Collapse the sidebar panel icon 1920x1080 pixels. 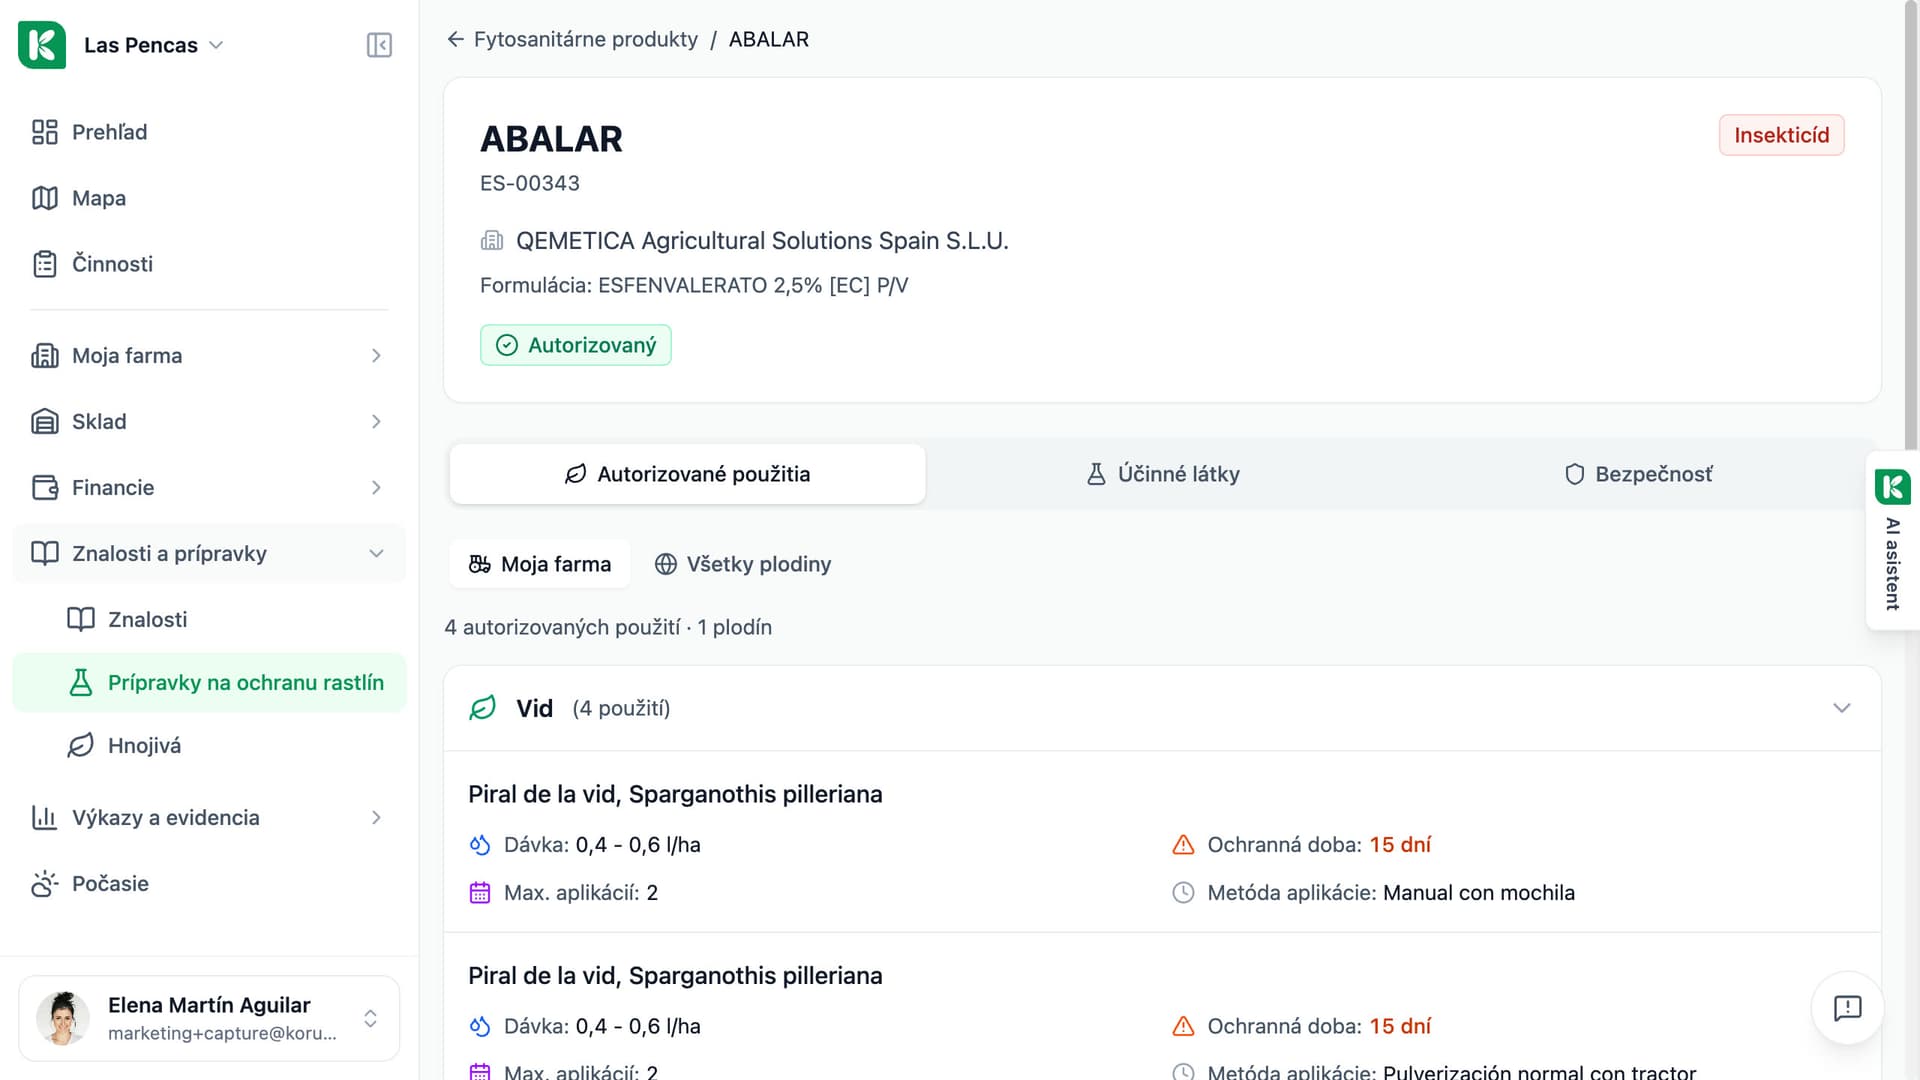[379, 45]
